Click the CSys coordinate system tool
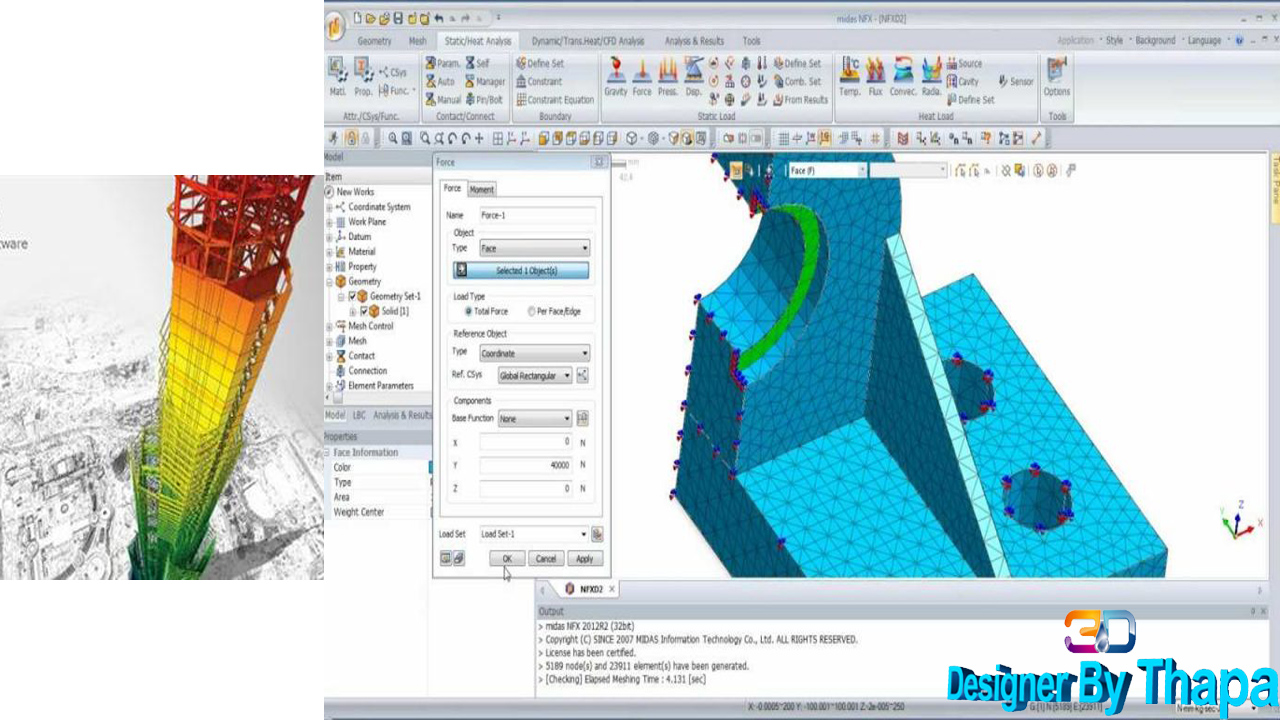The height and width of the screenshot is (720, 1280). pyautogui.click(x=393, y=72)
